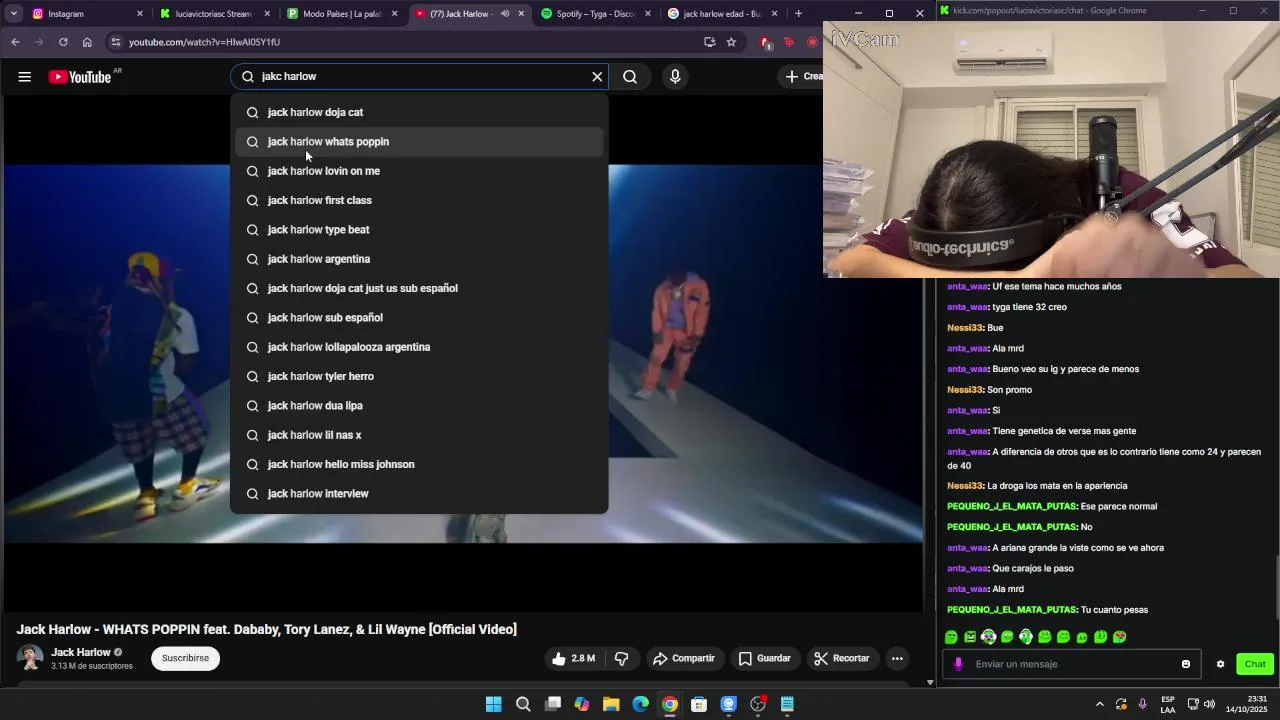Screen dimensions: 1280x720
Task: Dislike the video with thumbs down
Action: [621, 658]
